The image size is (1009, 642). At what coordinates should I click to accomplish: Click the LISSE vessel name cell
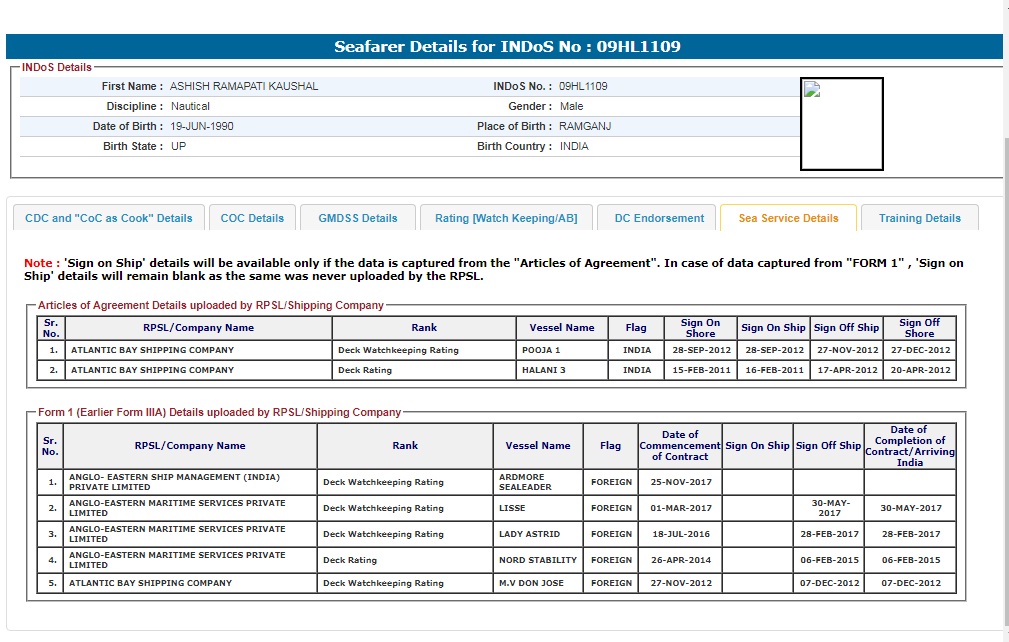(537, 508)
